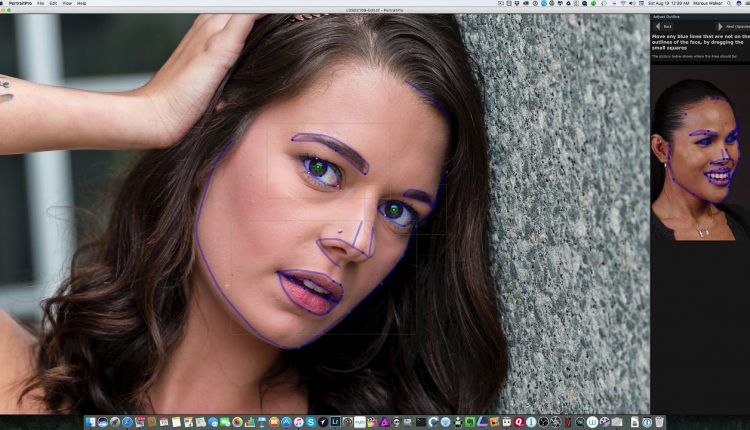750x430 pixels.
Task: Open Keynote from the Dock
Action: [x=262, y=422]
